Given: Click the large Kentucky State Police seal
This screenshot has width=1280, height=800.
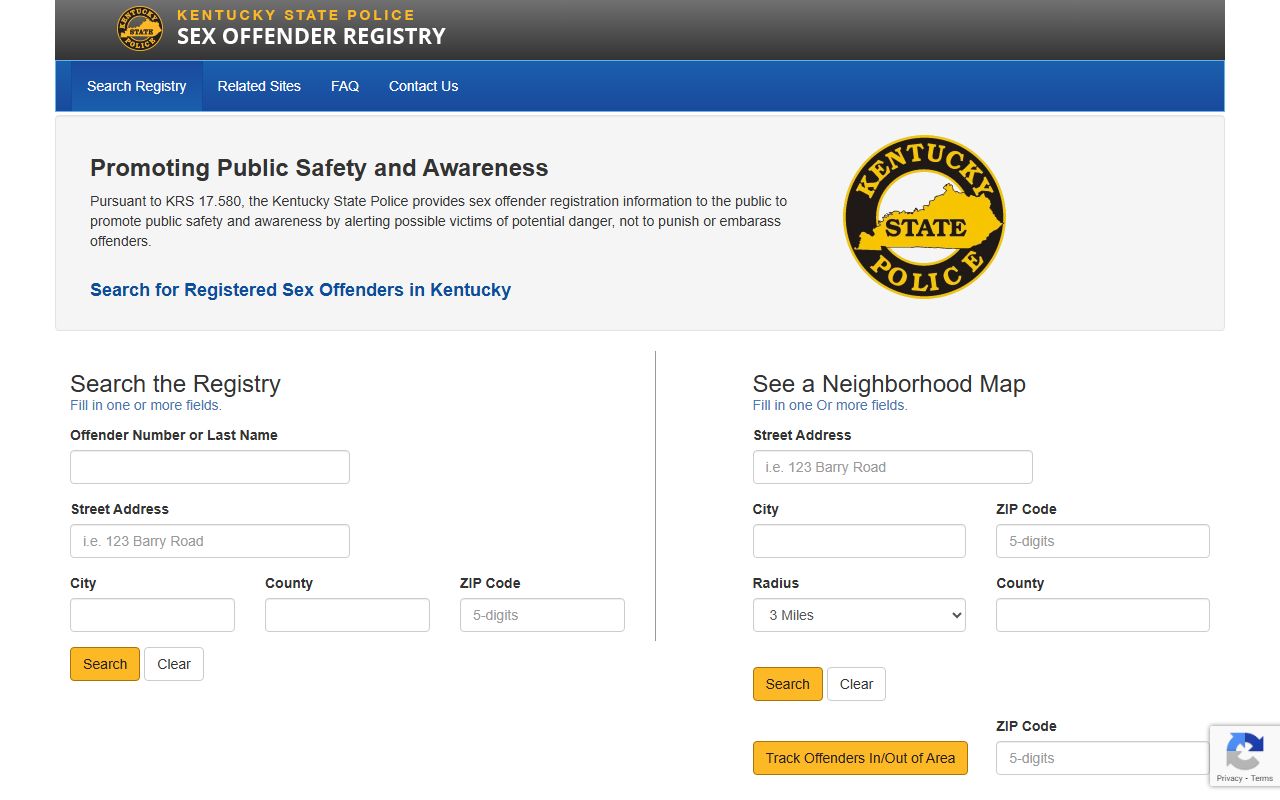Looking at the screenshot, I should point(923,217).
